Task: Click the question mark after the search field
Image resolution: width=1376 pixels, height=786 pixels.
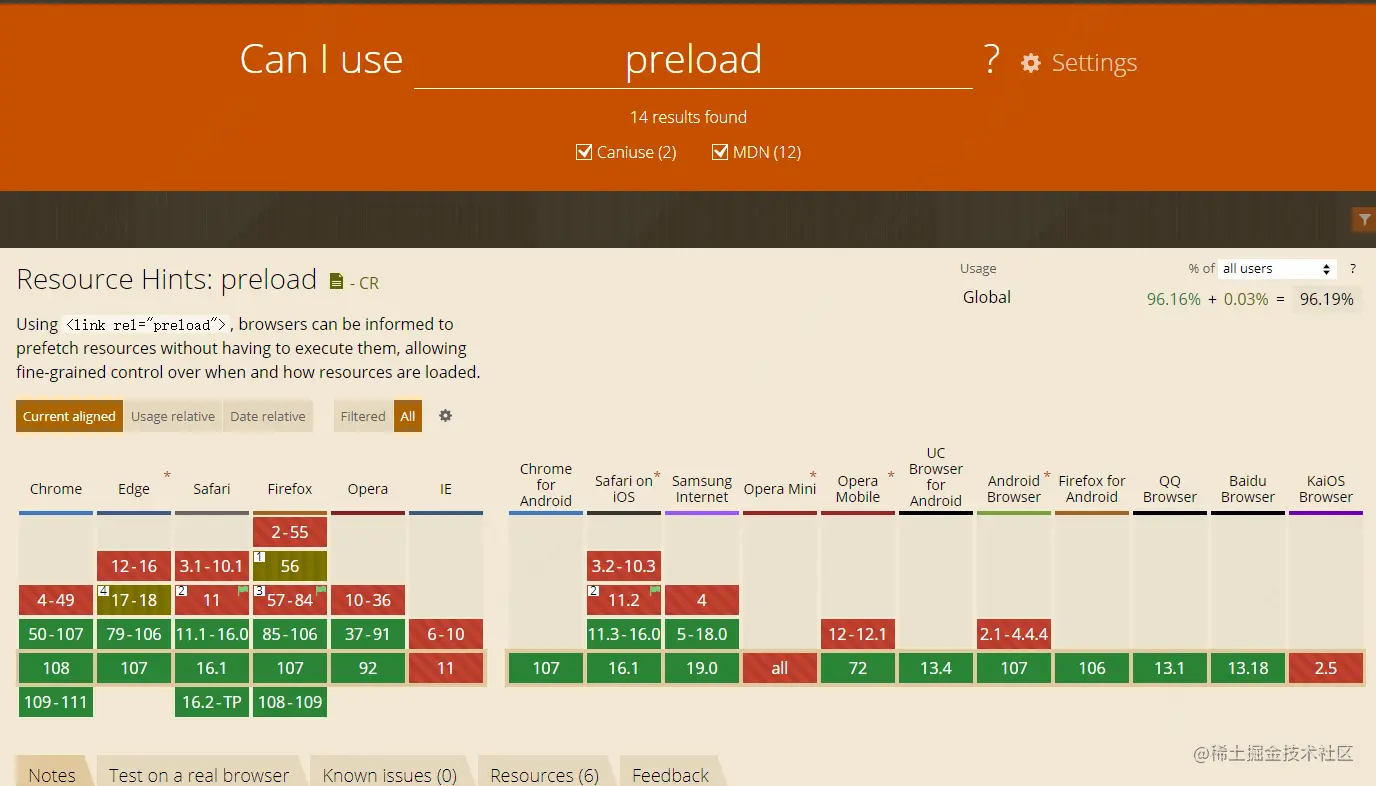Action: click(991, 60)
